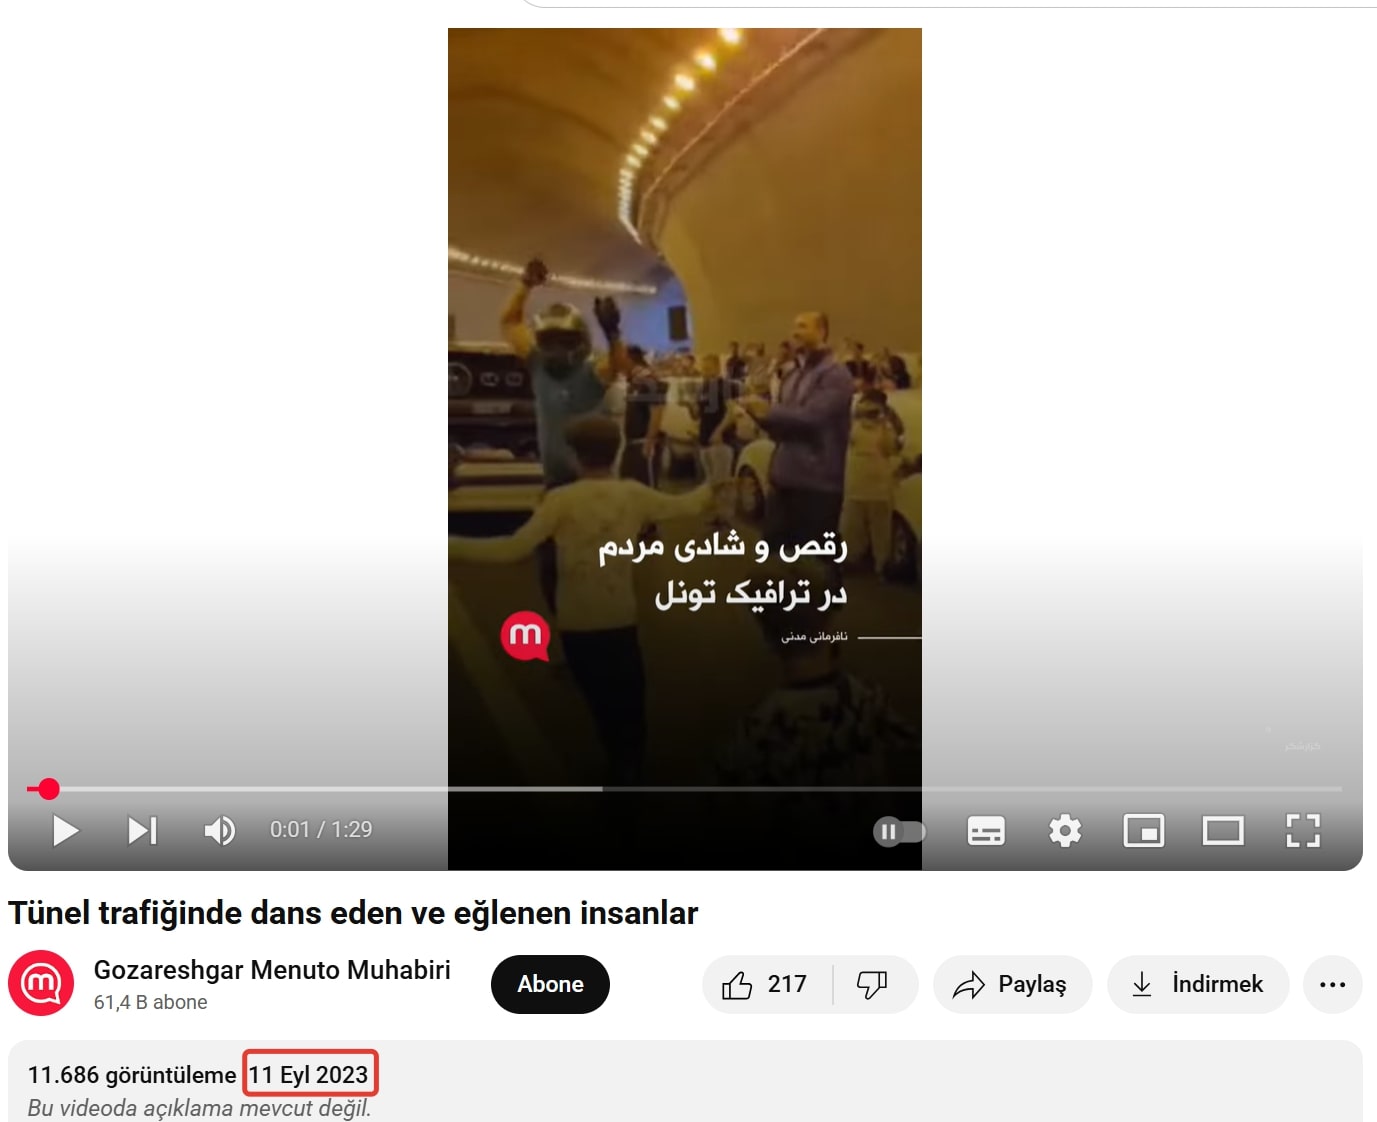Open the three-dot more actions menu
The height and width of the screenshot is (1122, 1377).
[1332, 985]
